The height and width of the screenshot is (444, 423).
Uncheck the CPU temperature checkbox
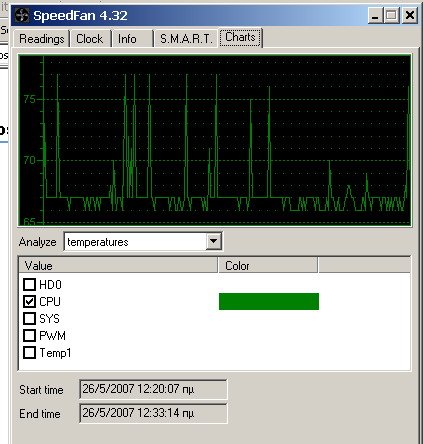(x=29, y=301)
